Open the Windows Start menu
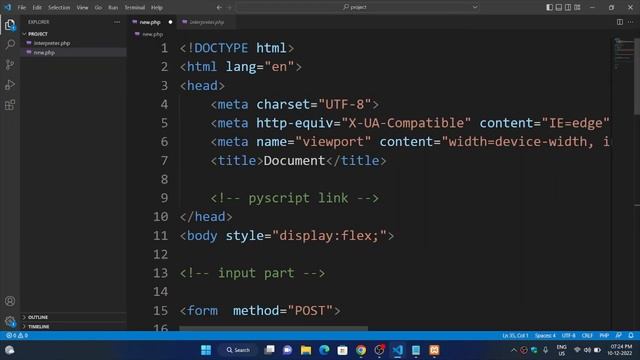This screenshot has height=360, width=640. tap(206, 350)
